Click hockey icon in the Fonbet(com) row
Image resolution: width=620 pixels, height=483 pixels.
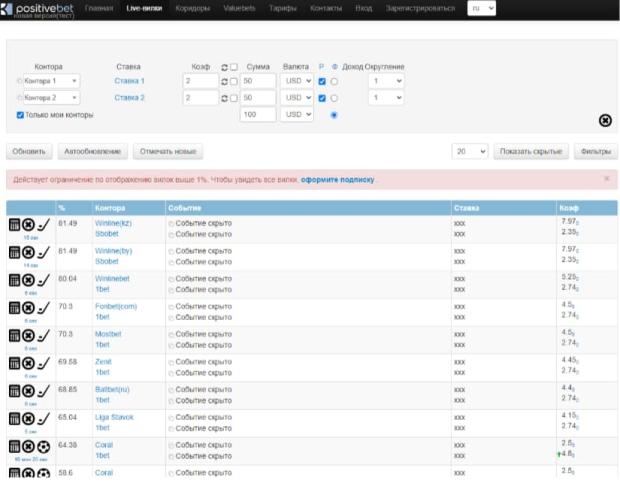[x=43, y=308]
